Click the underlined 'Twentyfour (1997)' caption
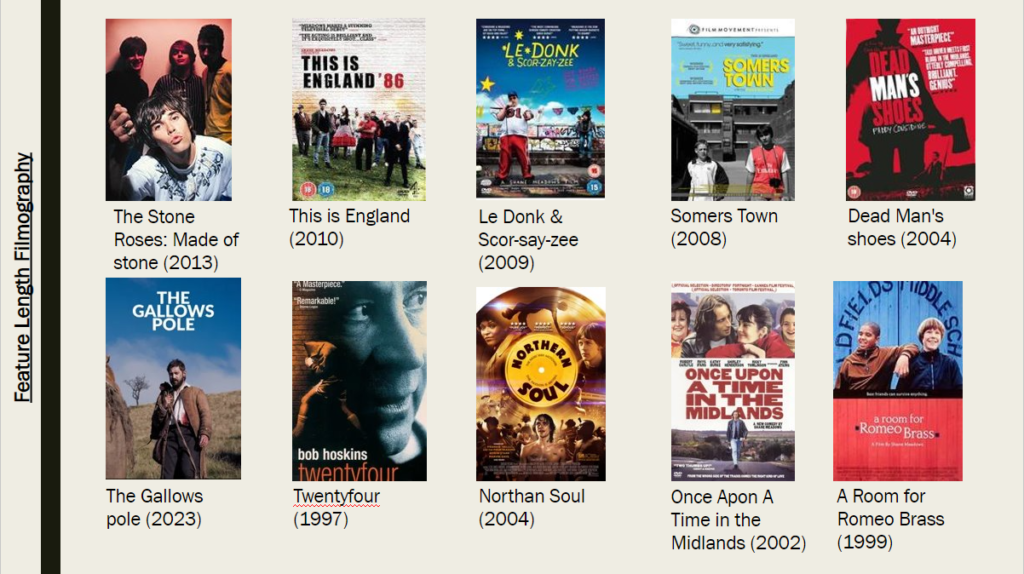This screenshot has width=1024, height=574. pyautogui.click(x=336, y=507)
